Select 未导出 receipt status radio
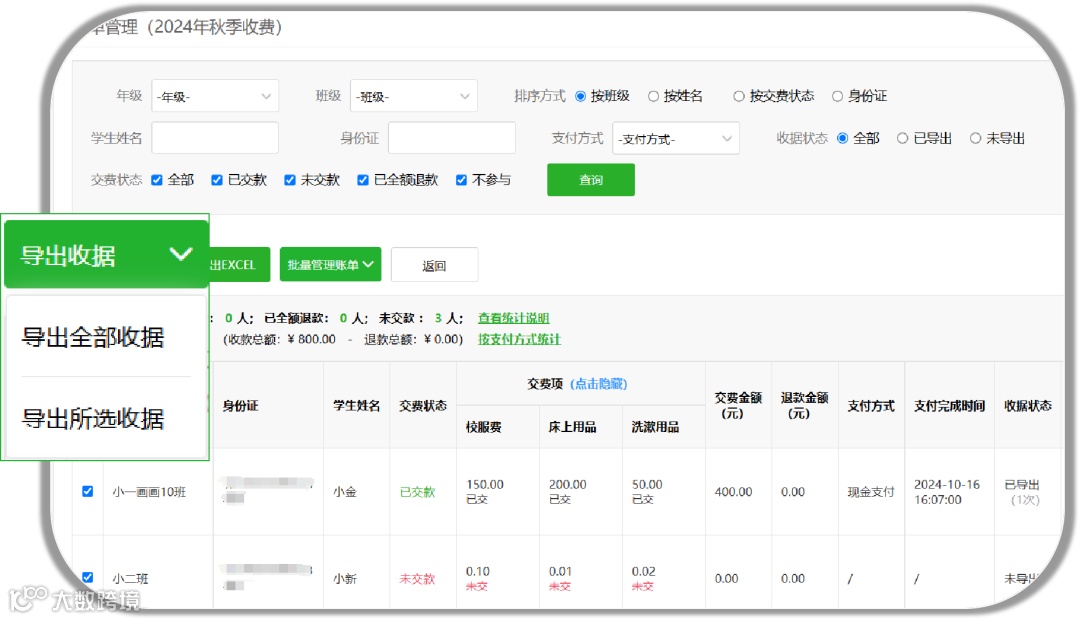This screenshot has height=620, width=1080. click(x=975, y=138)
